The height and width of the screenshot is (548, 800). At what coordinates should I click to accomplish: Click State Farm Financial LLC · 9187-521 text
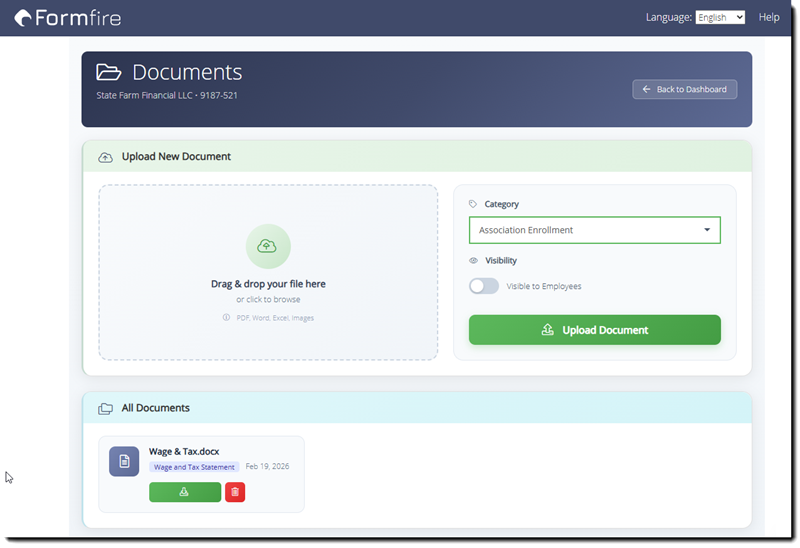pos(167,95)
